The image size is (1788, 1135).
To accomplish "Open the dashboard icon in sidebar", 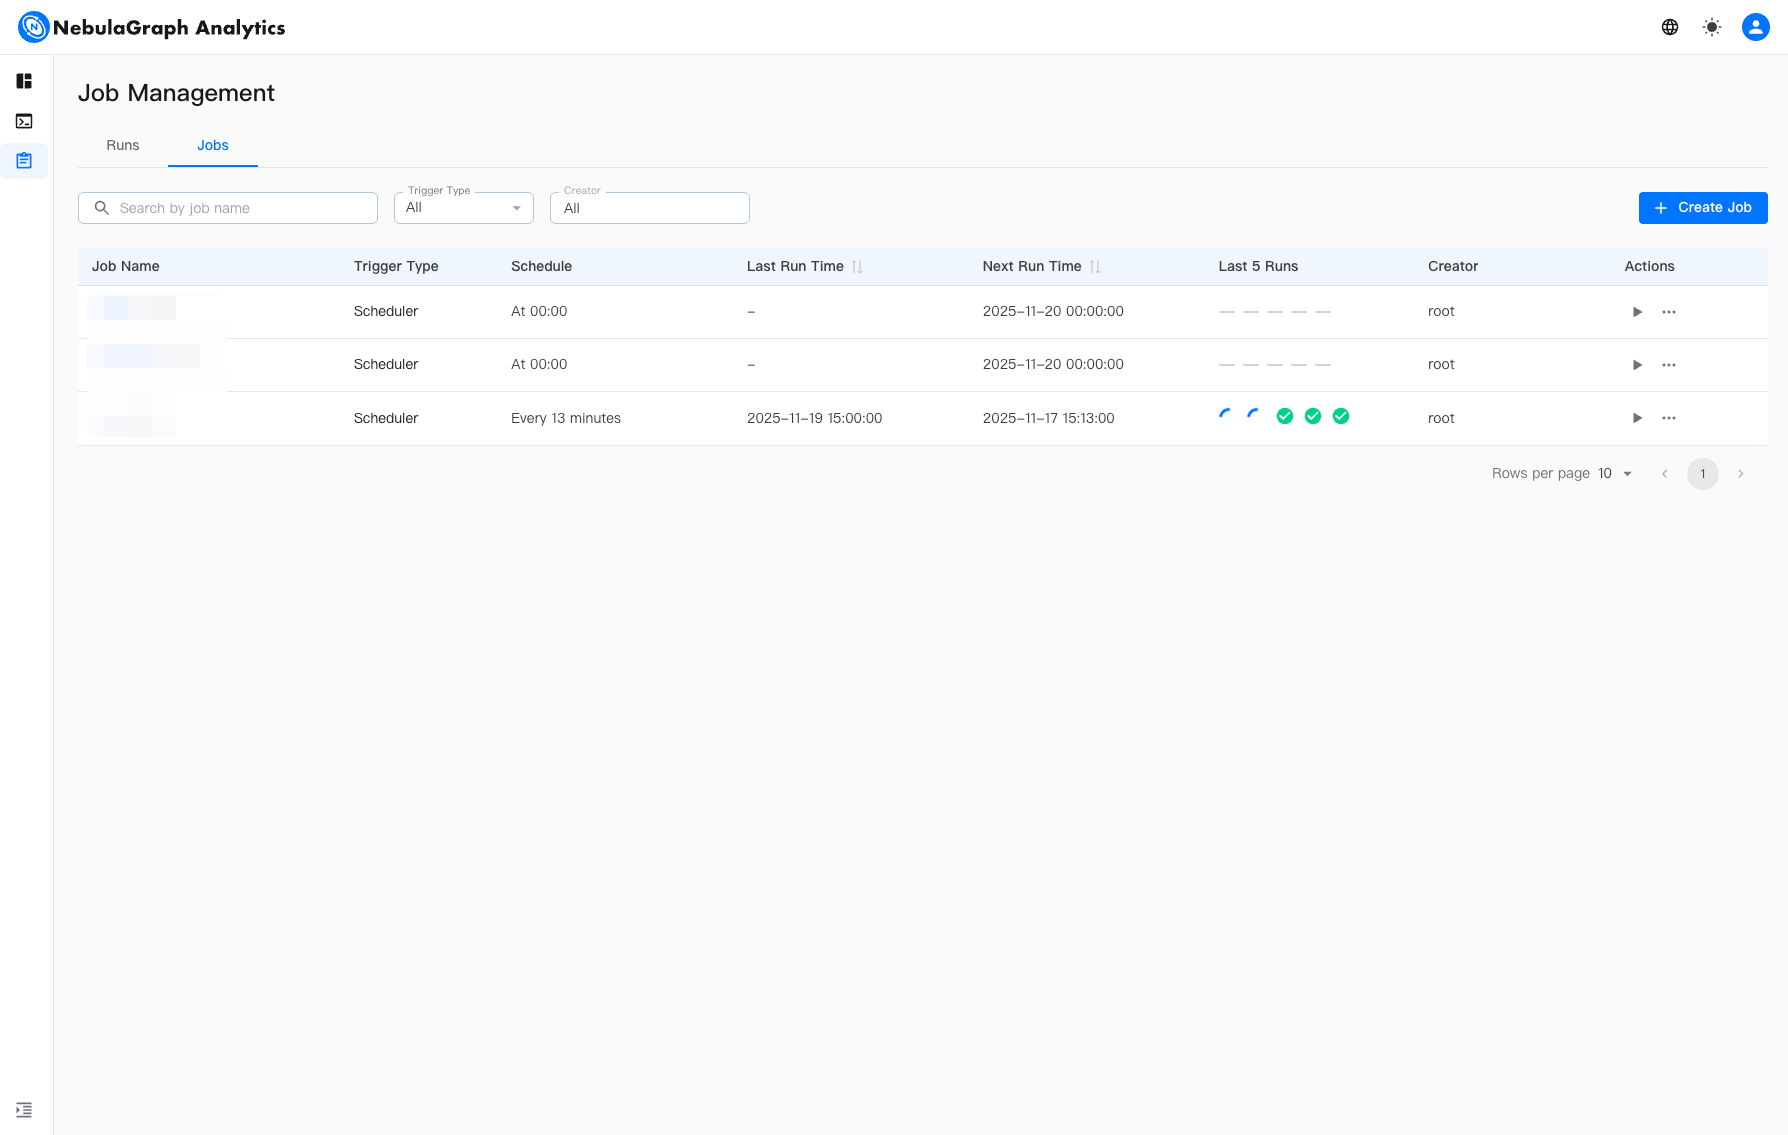I will (24, 81).
